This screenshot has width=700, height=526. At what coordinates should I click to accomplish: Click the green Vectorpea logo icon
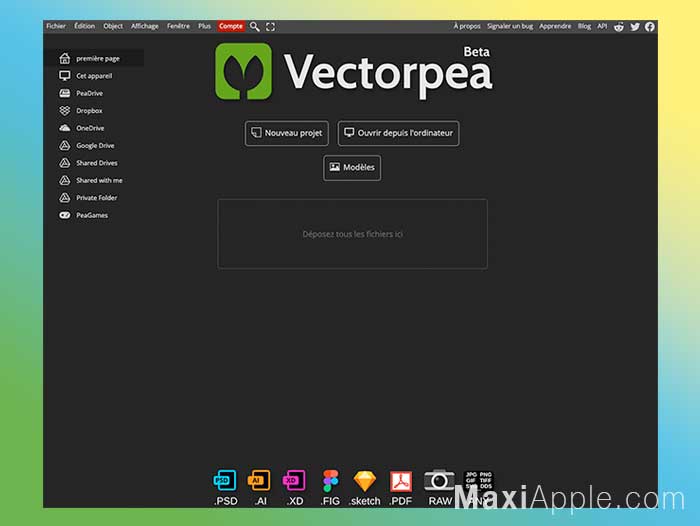[243, 71]
